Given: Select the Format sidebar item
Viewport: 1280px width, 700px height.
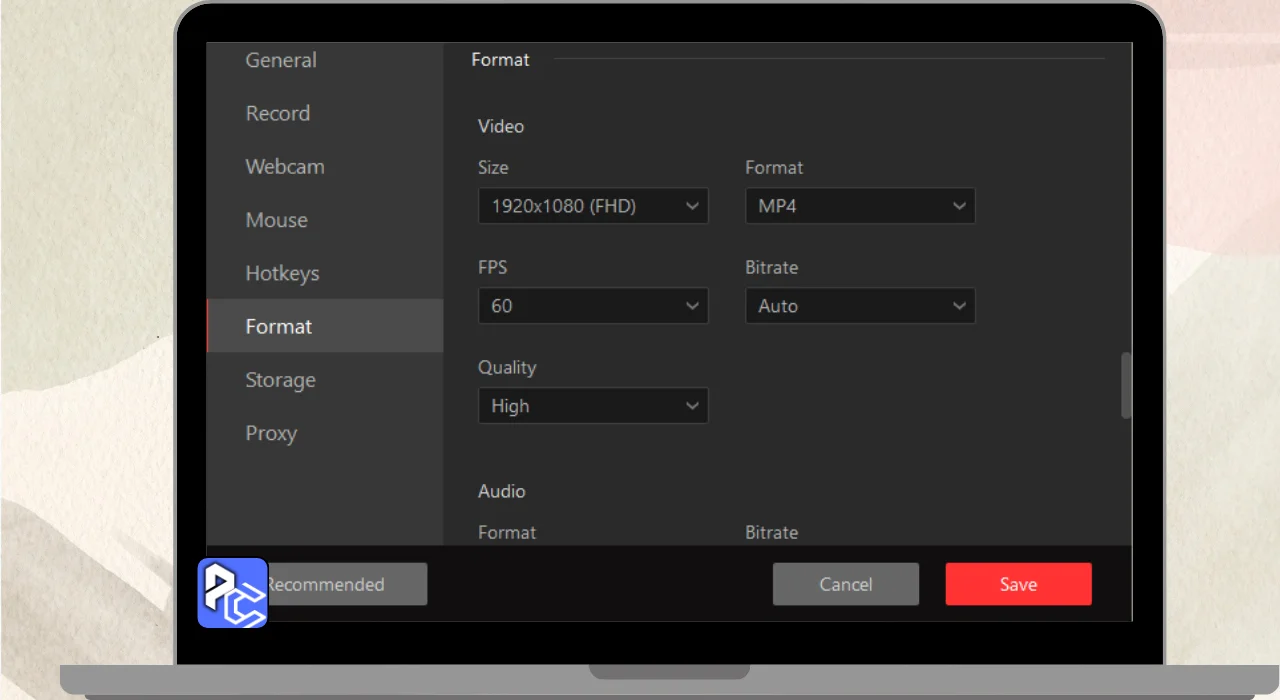Looking at the screenshot, I should (279, 327).
